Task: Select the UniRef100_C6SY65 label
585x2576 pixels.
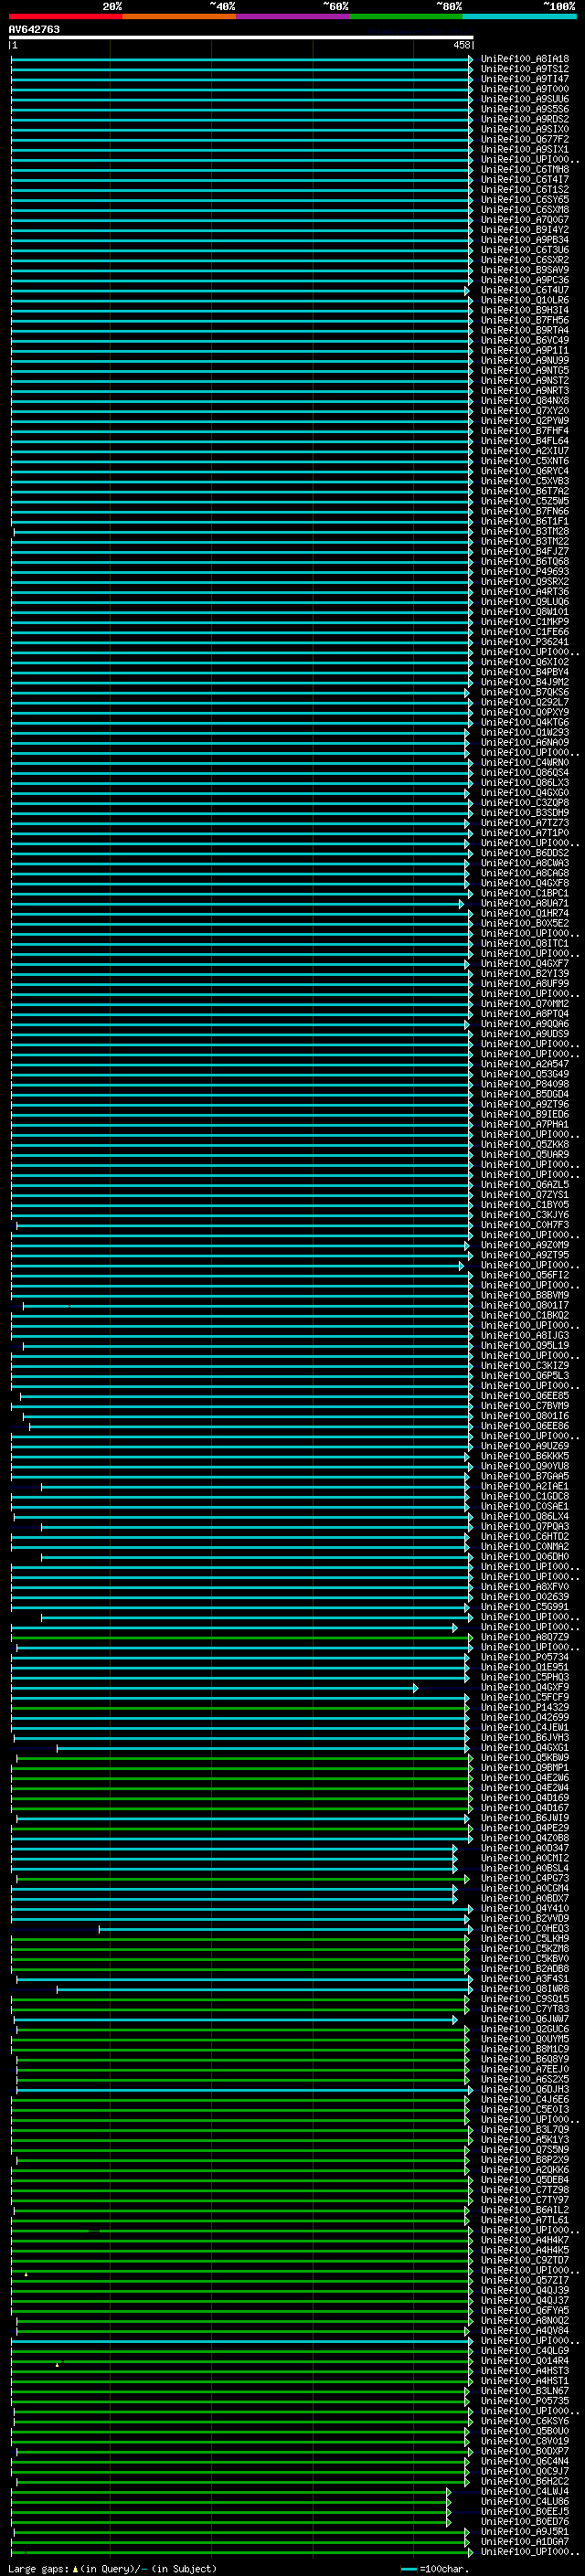Action: point(525,200)
